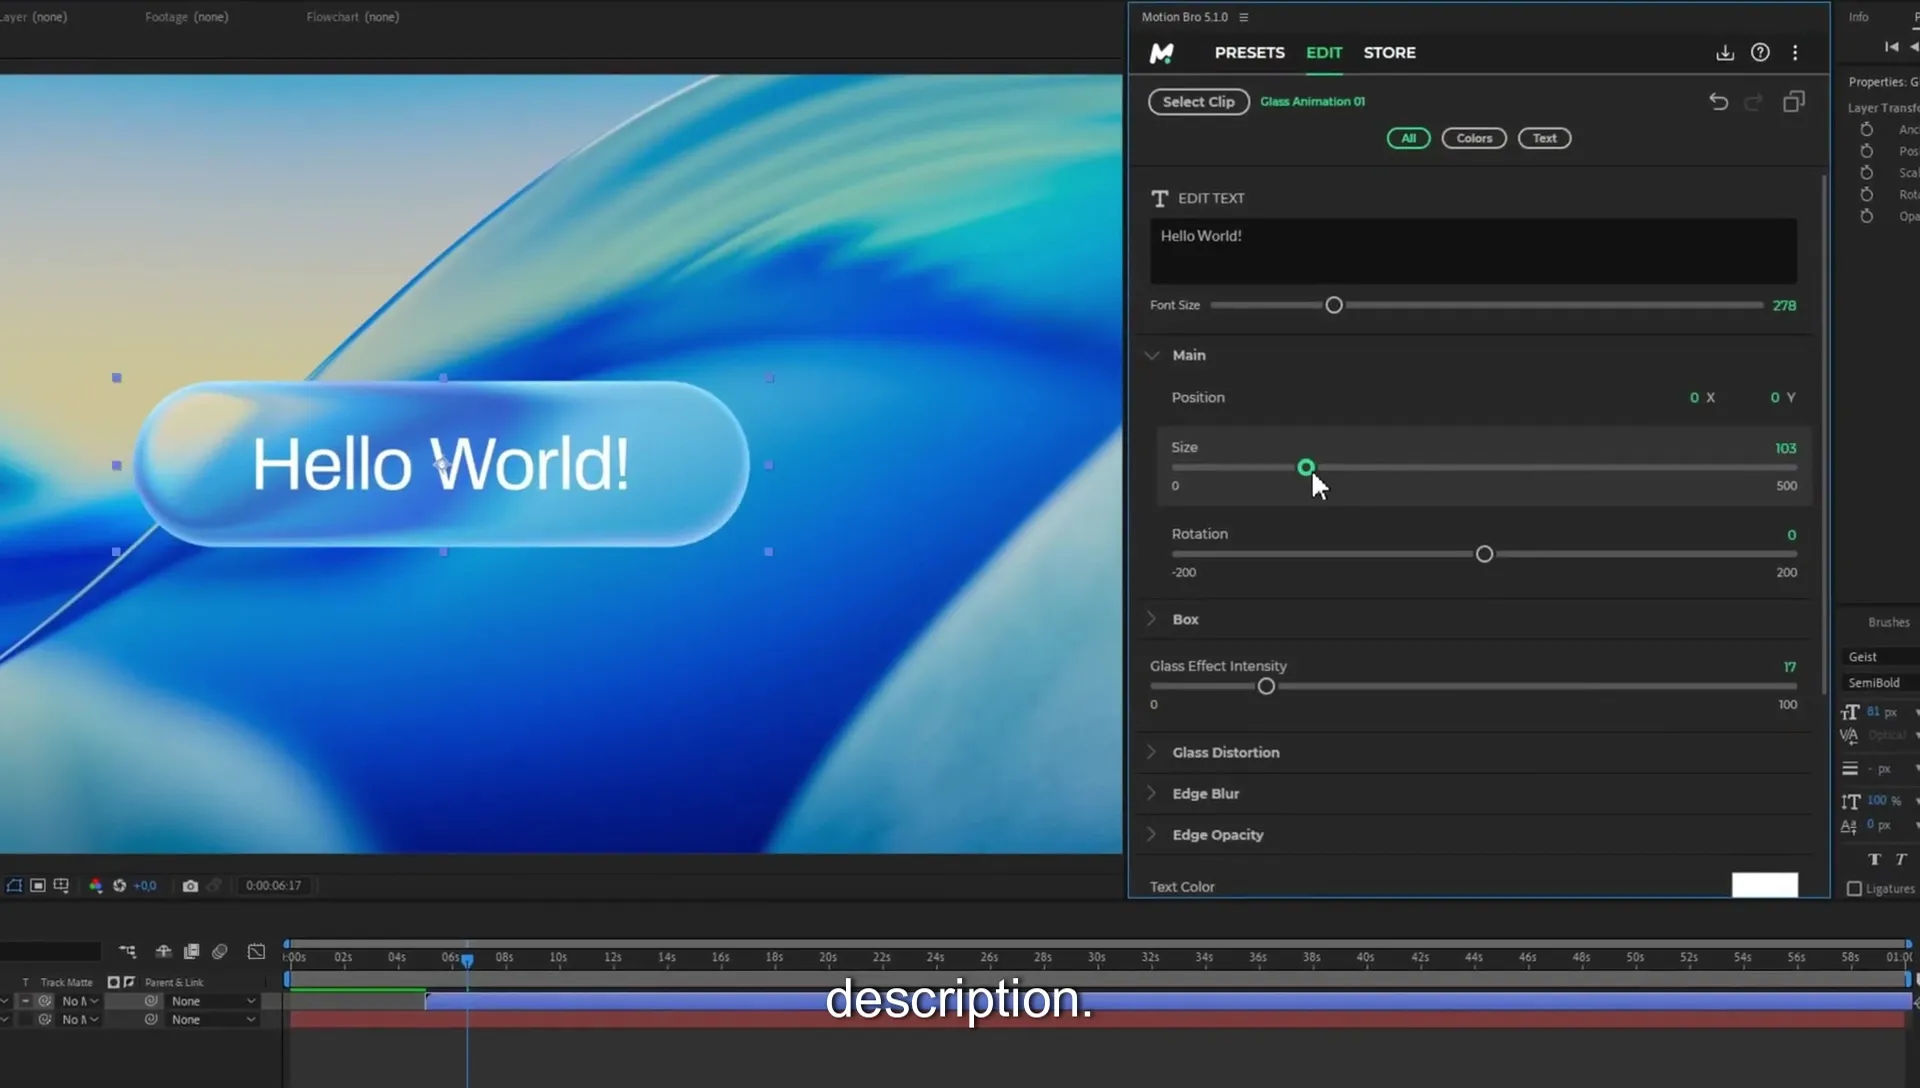This screenshot has height=1088, width=1920.
Task: Click the reset exposure aperture icon
Action: click(x=119, y=886)
